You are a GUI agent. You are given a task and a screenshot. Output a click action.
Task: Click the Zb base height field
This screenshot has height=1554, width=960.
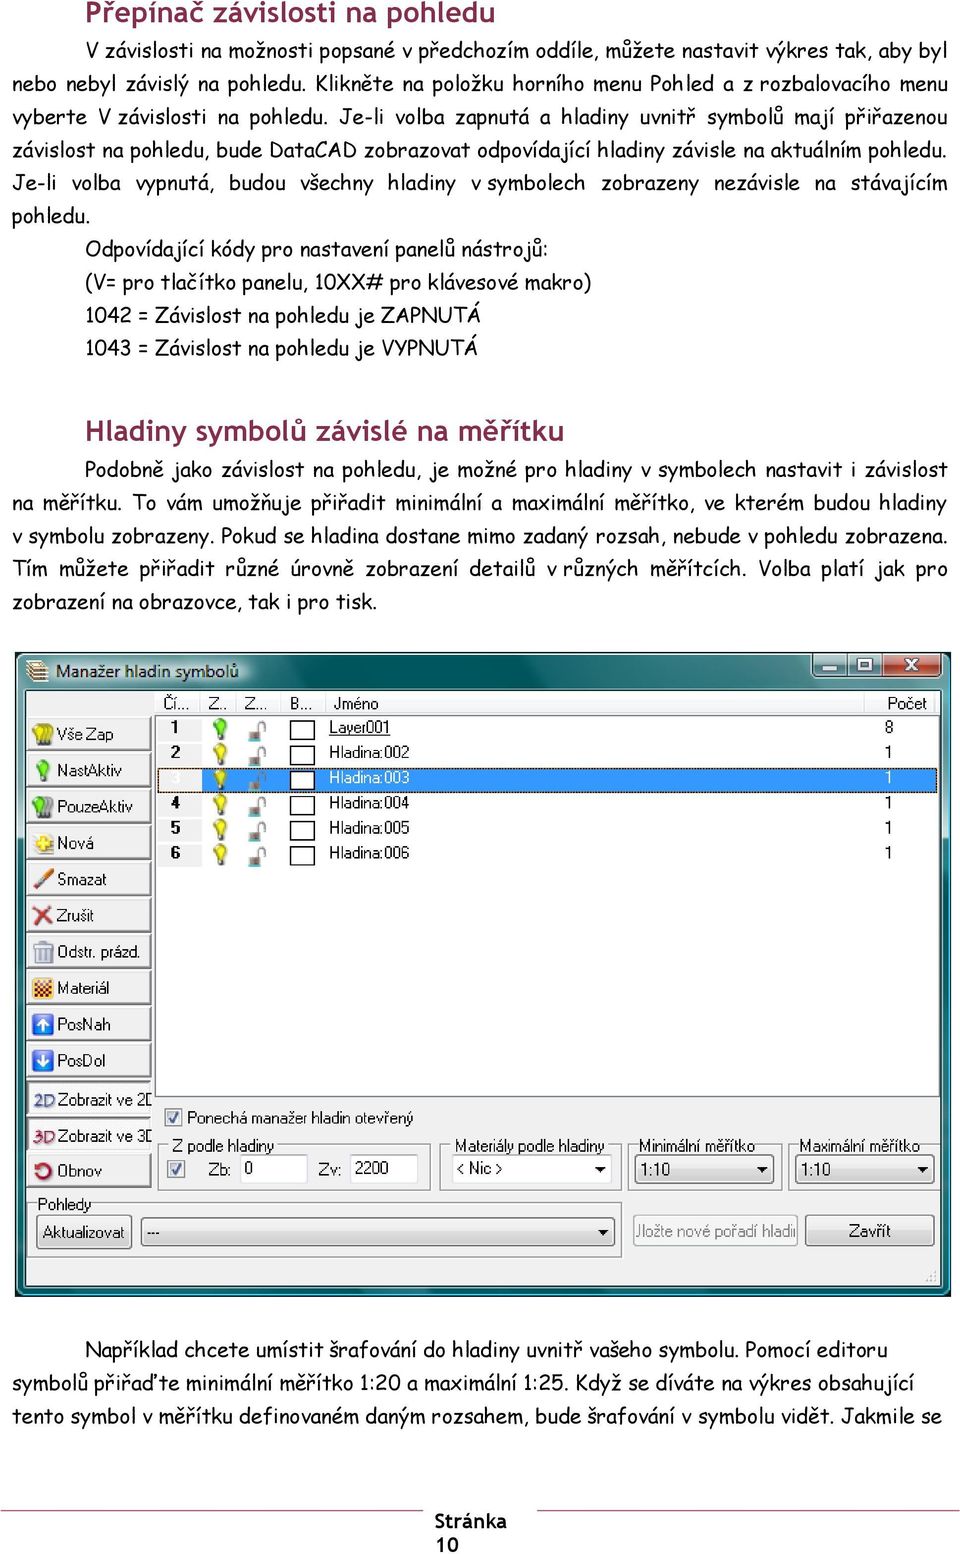coord(272,1168)
